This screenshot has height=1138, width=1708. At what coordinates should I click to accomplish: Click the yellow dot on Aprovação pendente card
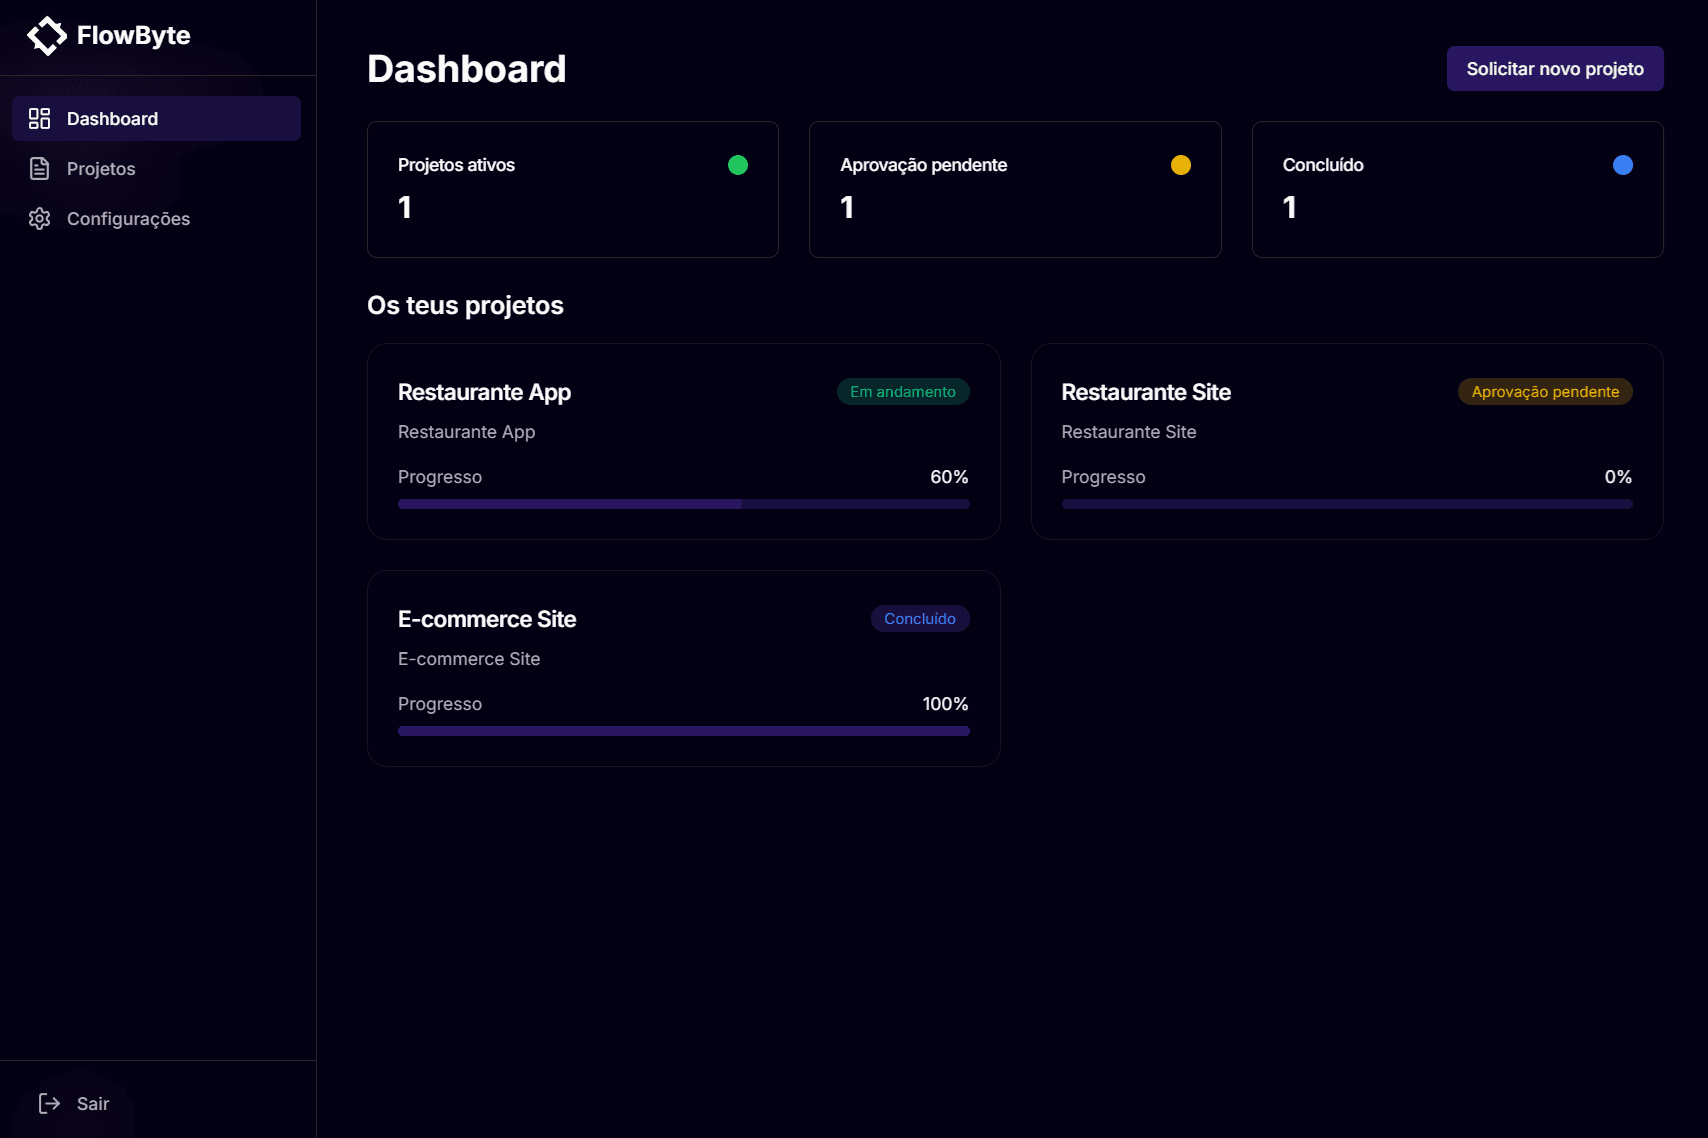(1181, 165)
